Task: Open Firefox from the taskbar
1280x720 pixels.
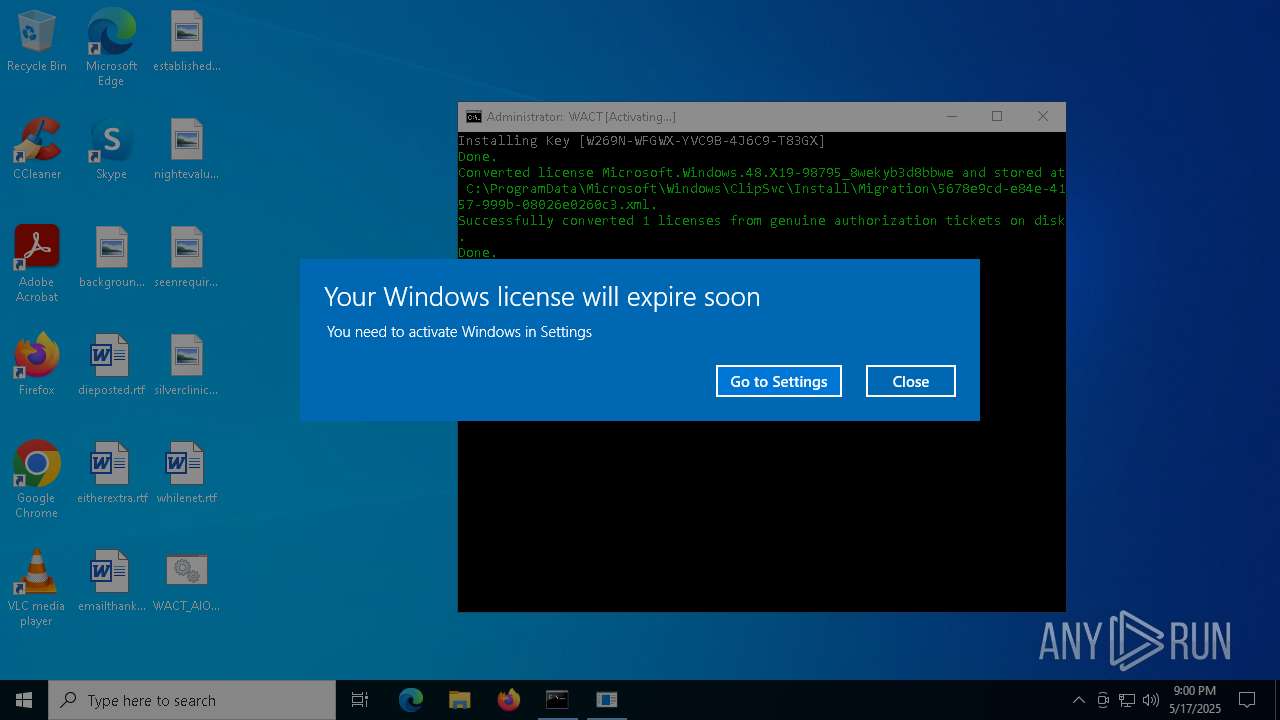Action: coord(508,700)
